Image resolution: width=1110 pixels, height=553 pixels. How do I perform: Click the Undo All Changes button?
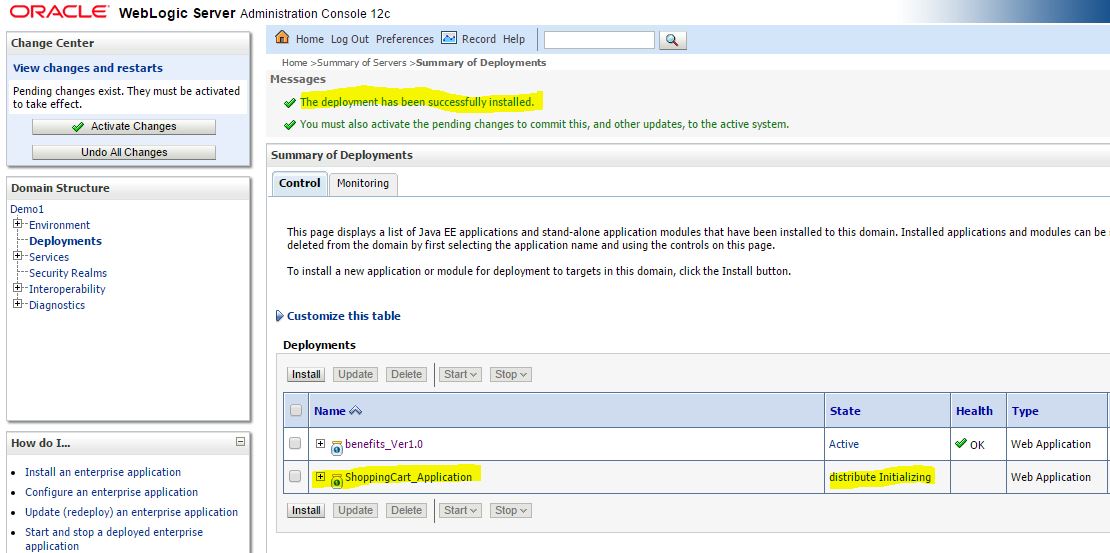pos(124,152)
